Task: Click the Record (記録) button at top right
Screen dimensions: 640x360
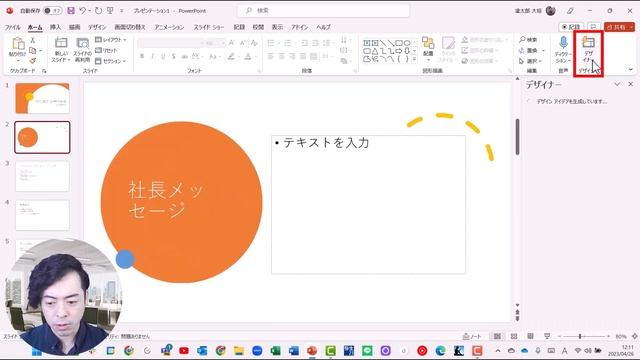Action: point(571,27)
